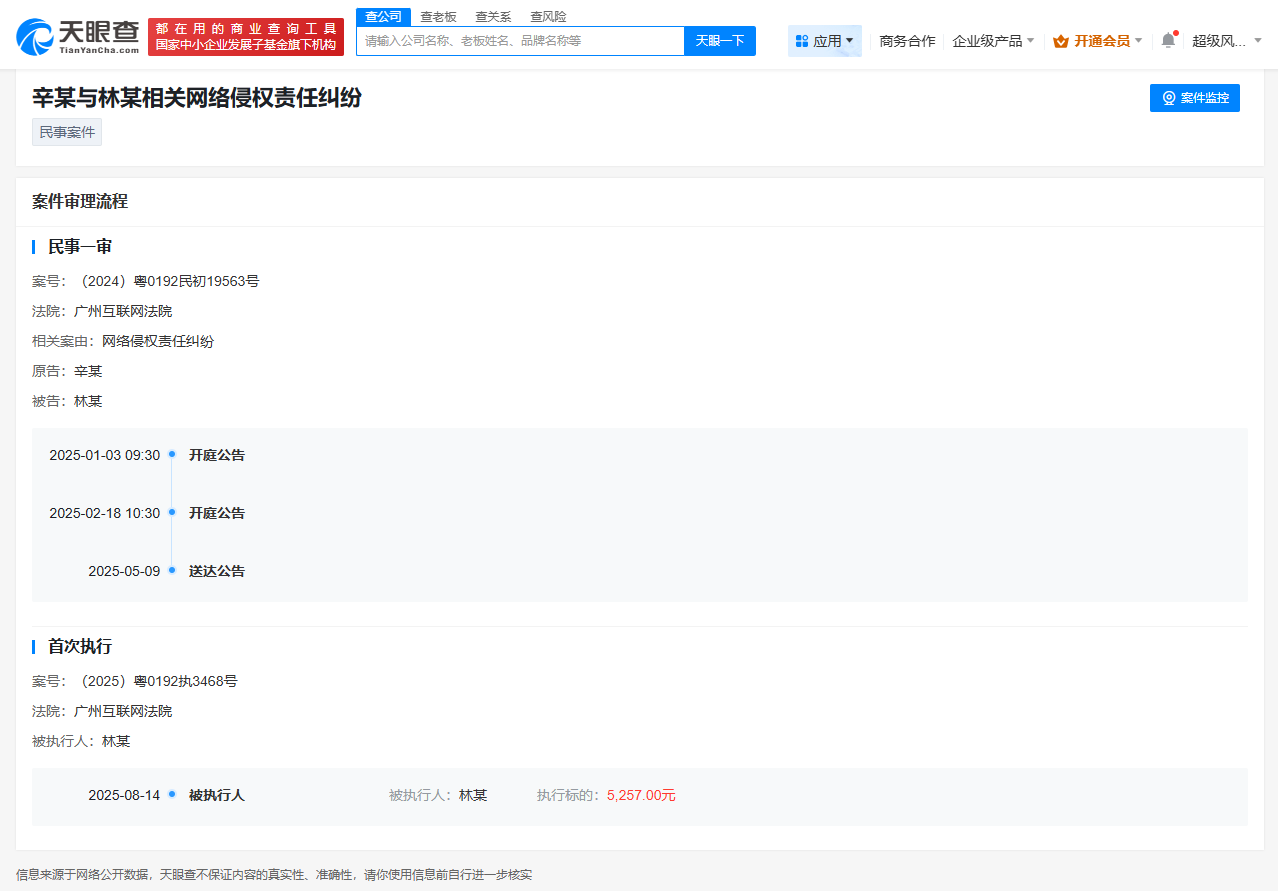This screenshot has height=891, width=1278.
Task: Open the notification bell
Action: (1168, 40)
